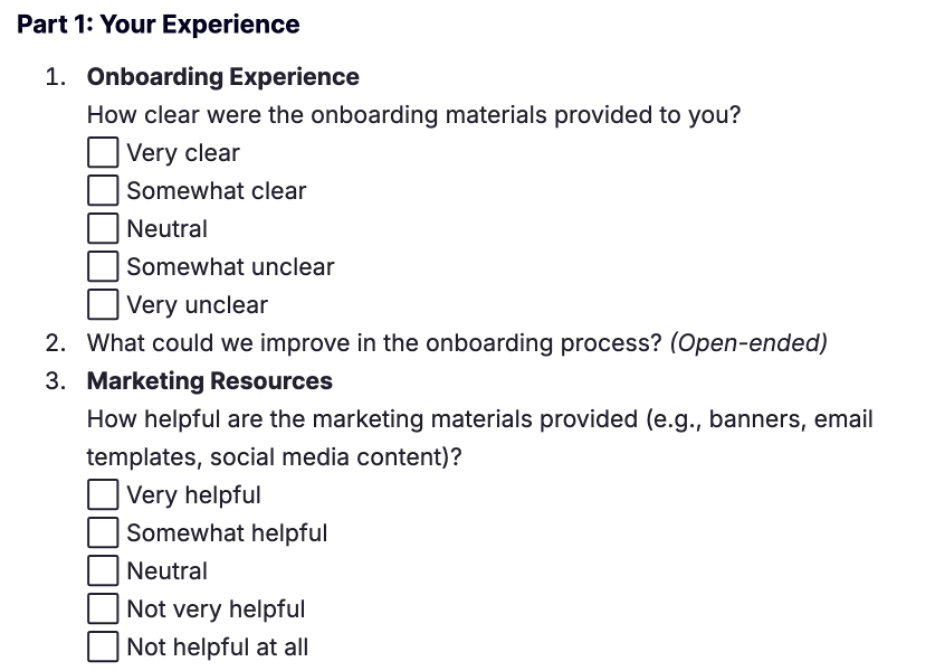The height and width of the screenshot is (672, 936).
Task: Tick the Somewhat helpful option
Action: 103,532
